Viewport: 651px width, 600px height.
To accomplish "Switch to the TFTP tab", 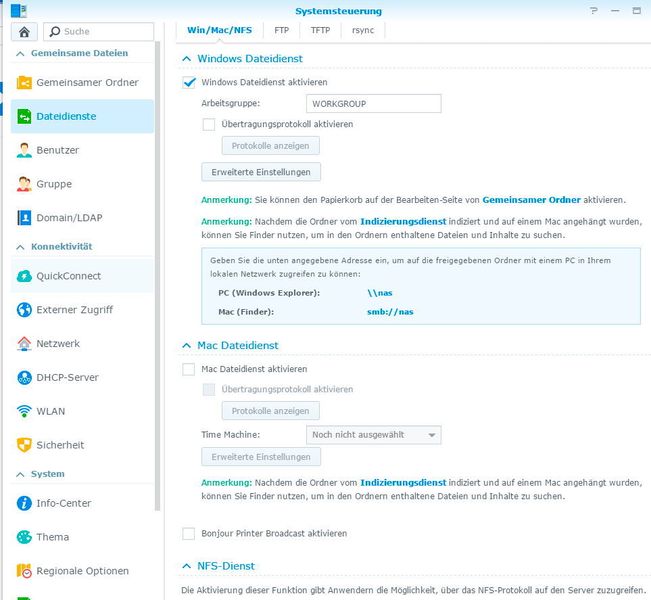I will tap(320, 30).
